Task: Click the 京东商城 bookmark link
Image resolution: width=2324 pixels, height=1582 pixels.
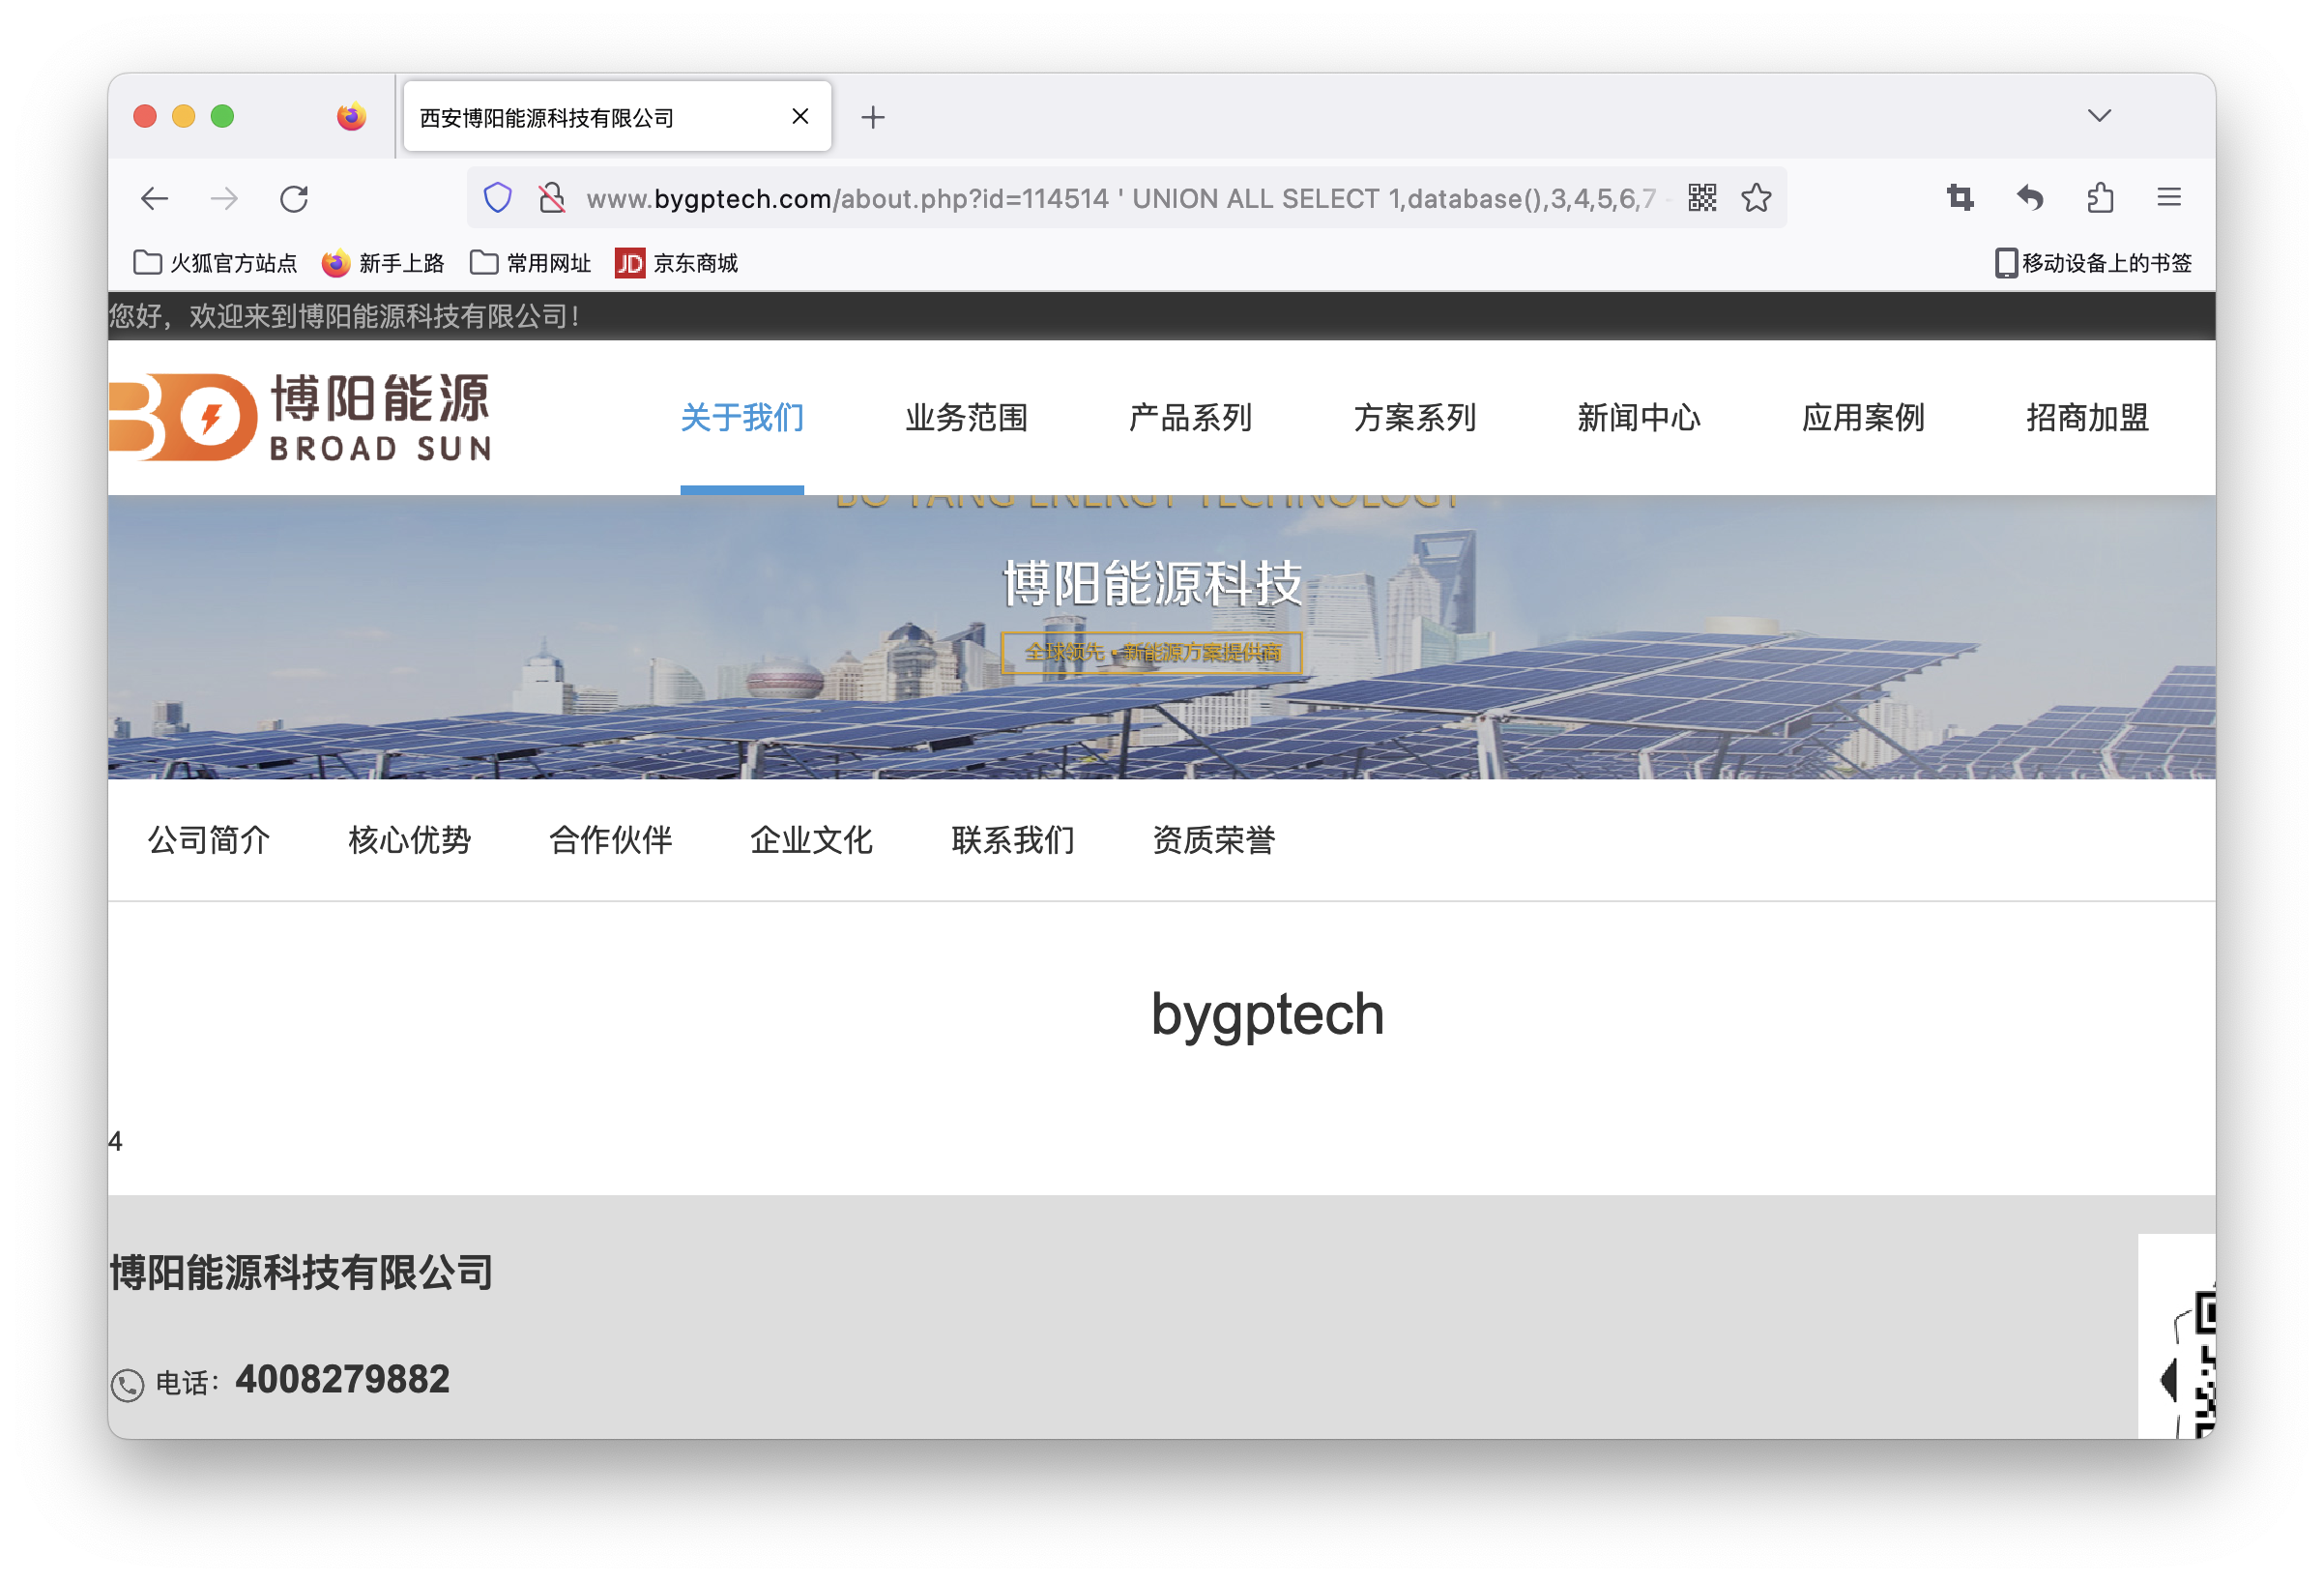Action: [677, 263]
